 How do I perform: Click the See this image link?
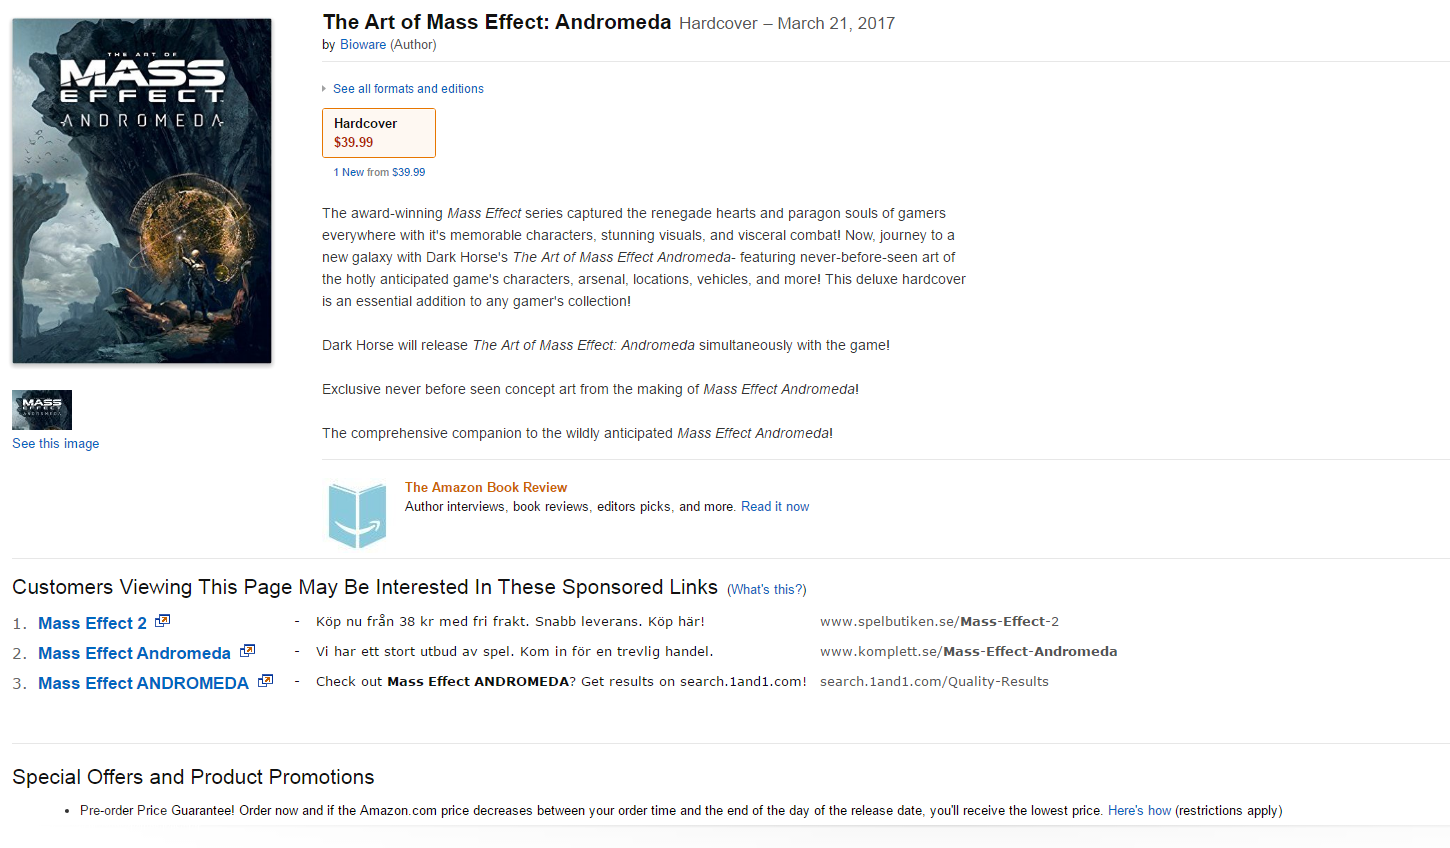56,444
